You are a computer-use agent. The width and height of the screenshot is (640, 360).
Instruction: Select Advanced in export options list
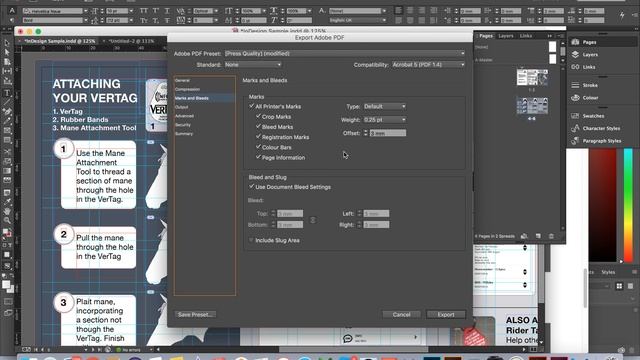(x=184, y=116)
